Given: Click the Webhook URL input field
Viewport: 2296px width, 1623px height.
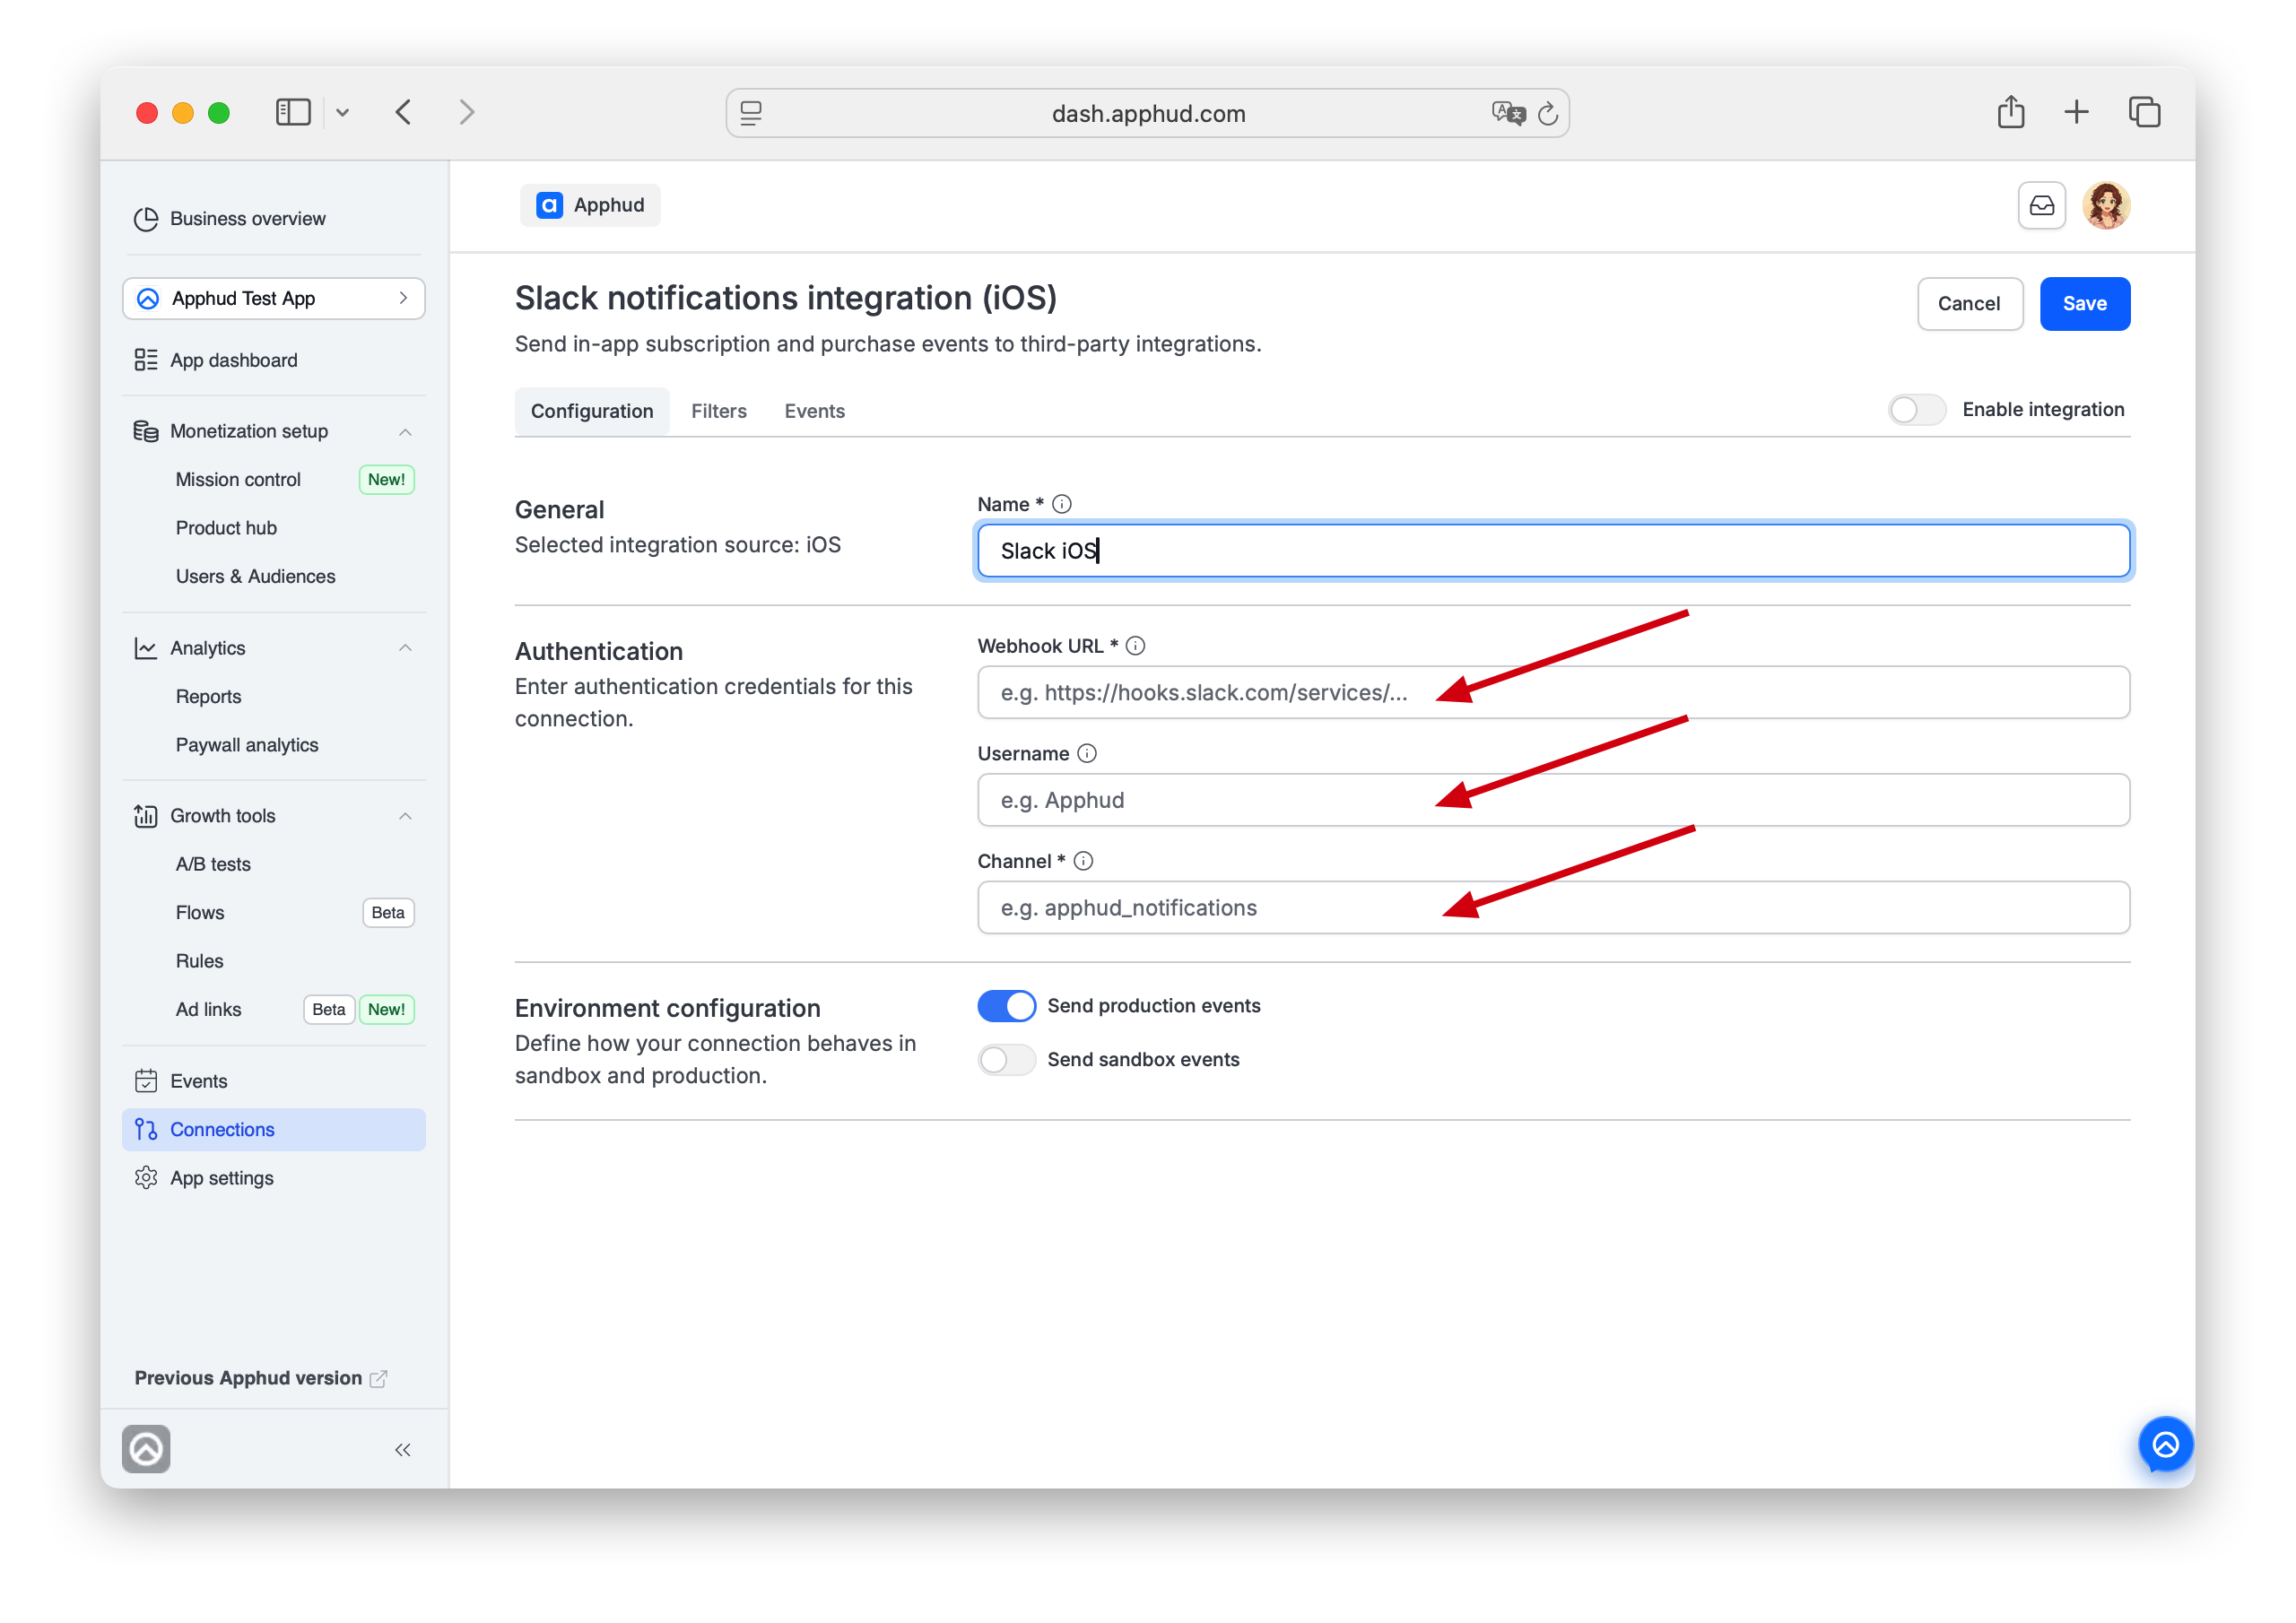Looking at the screenshot, I should click(1553, 692).
